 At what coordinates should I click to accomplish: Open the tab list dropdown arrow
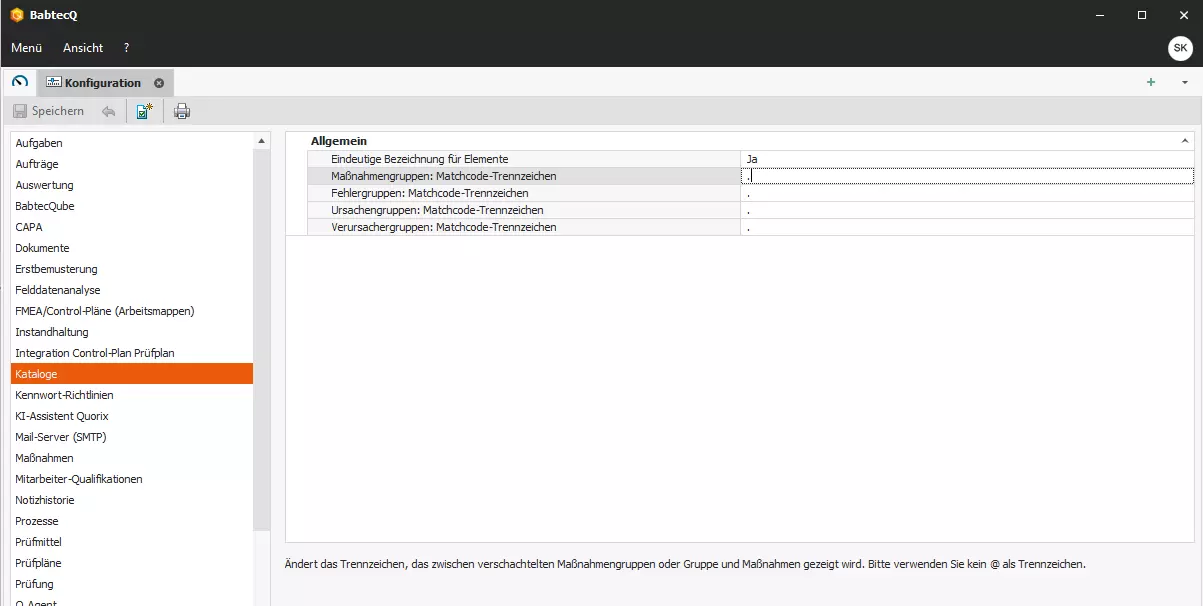1185,83
